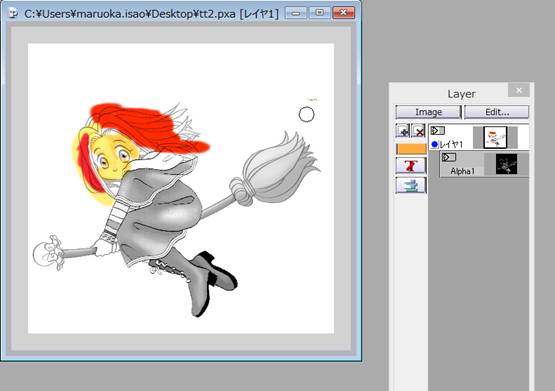Click the red text layer icon
The width and height of the screenshot is (555, 391).
click(x=411, y=165)
